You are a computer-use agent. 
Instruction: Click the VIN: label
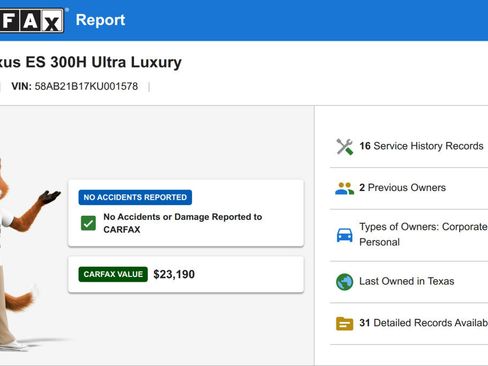click(21, 86)
